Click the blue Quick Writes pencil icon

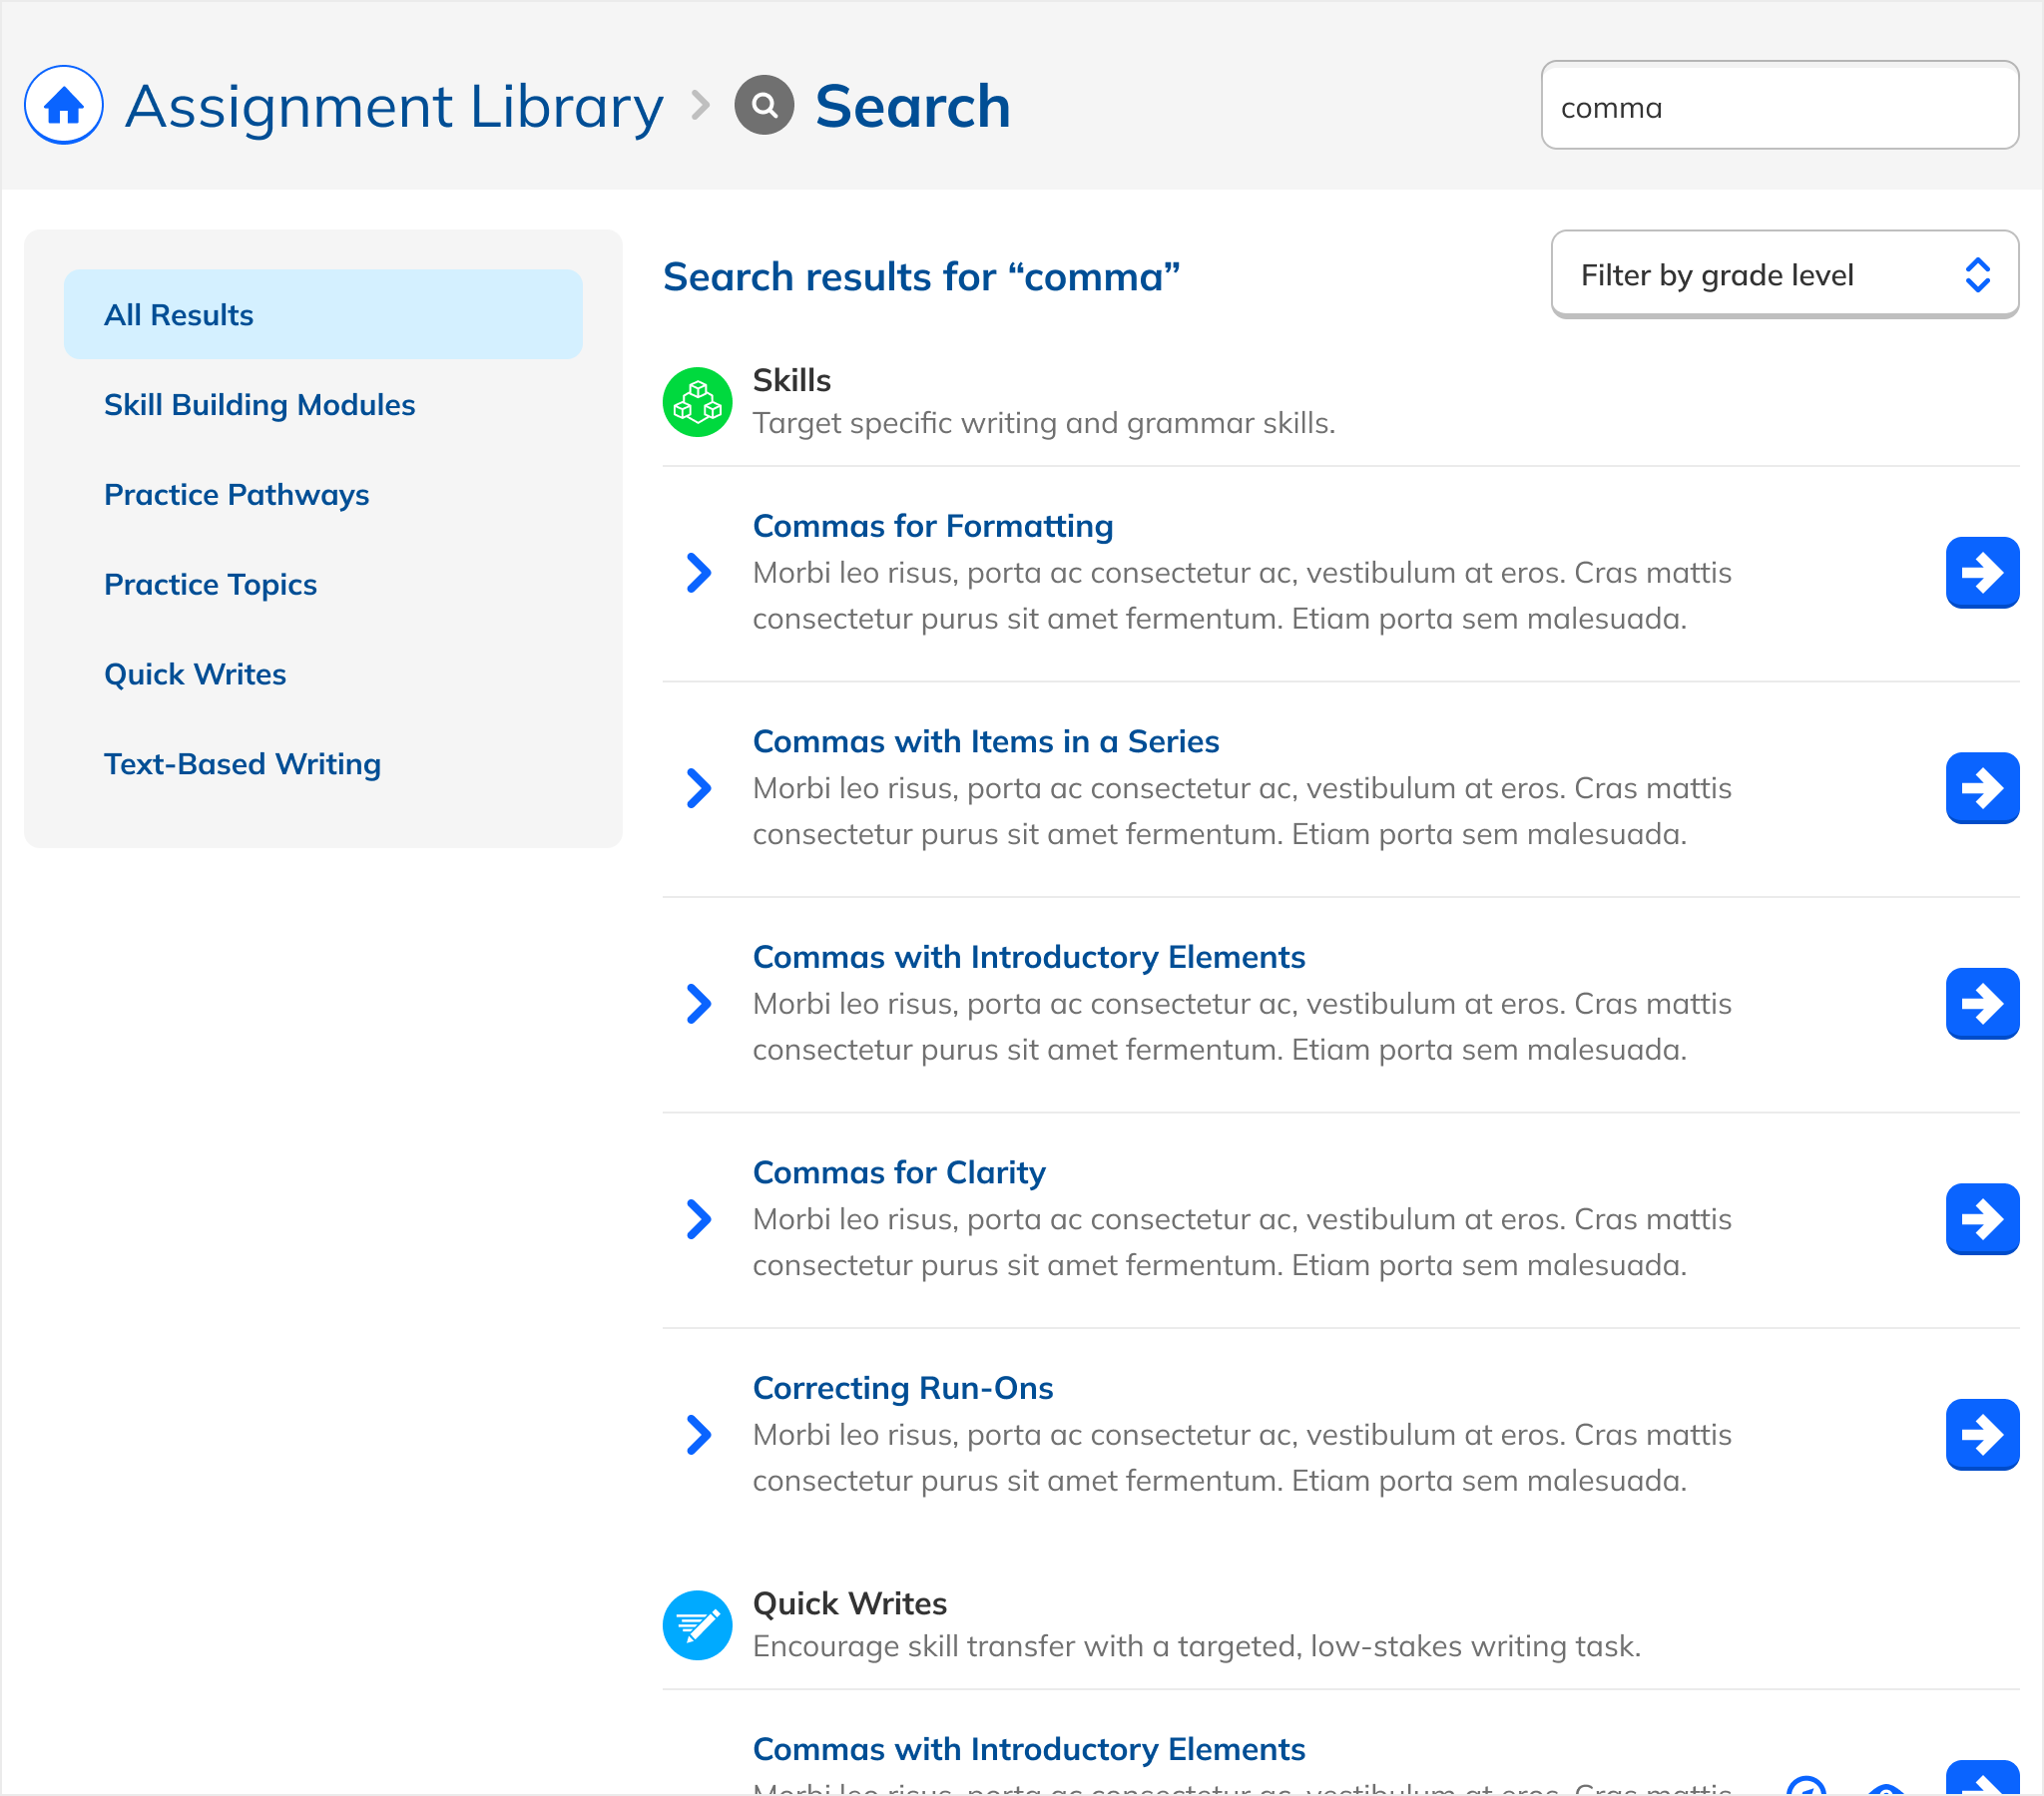coord(697,1625)
